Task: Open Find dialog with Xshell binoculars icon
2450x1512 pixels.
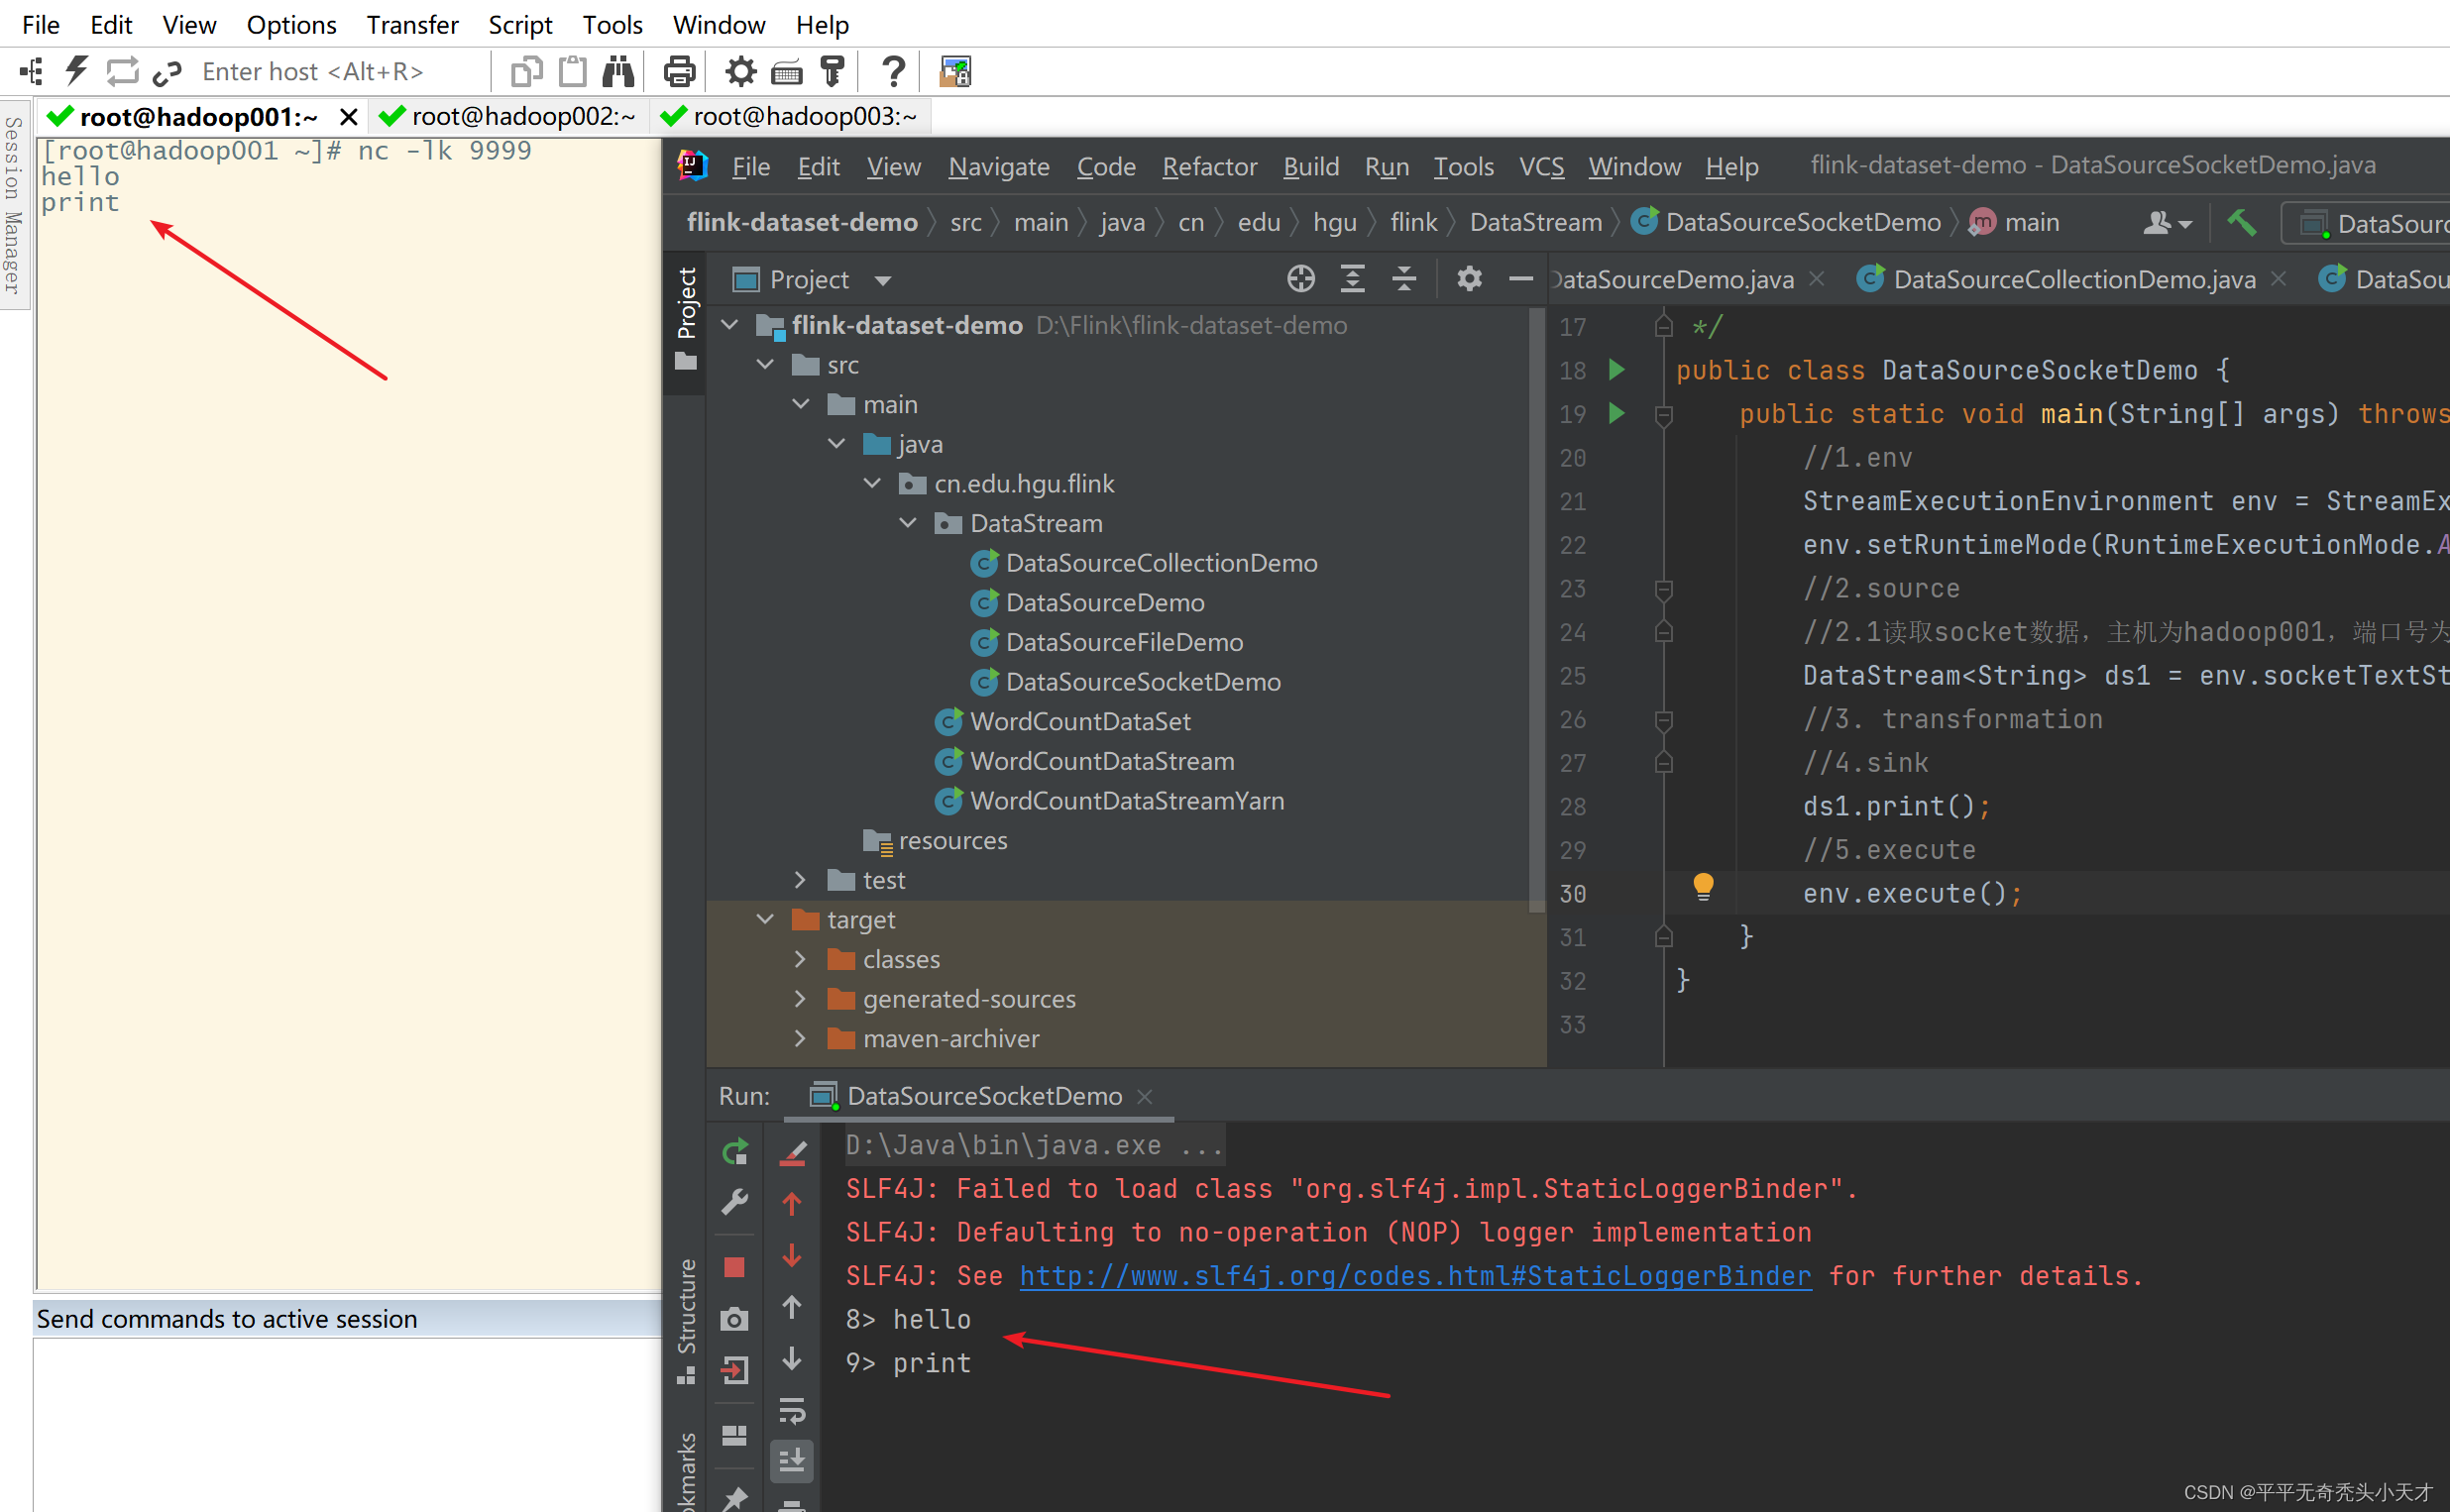Action: point(619,71)
